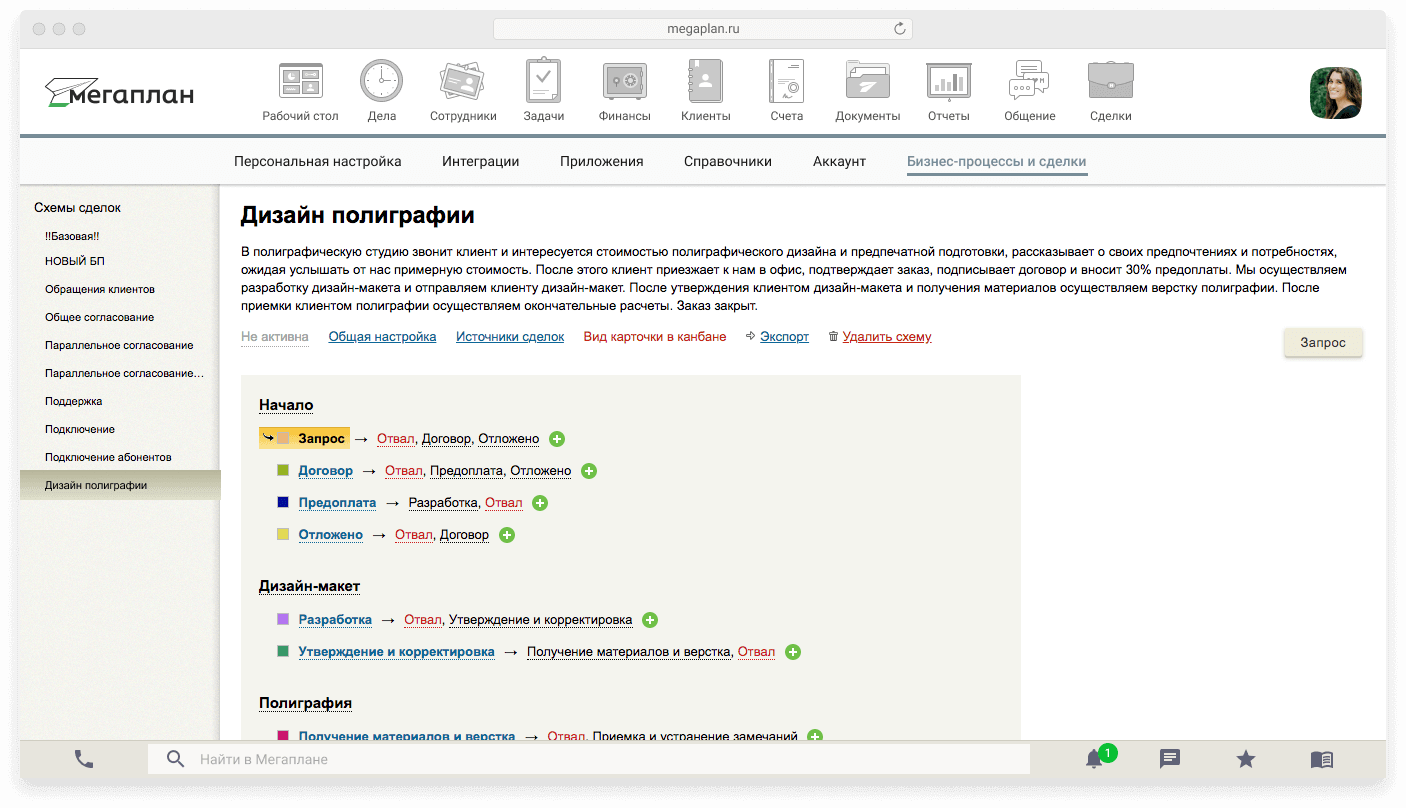Switch to Справочники tab

(728, 161)
